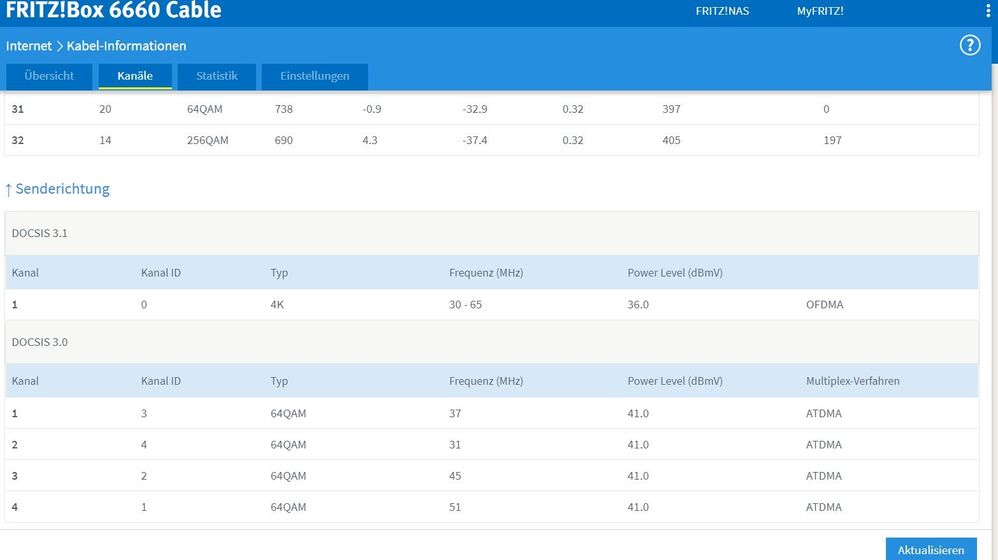998x560 pixels.
Task: Open the FRITZ!NAS link
Action: pyautogui.click(x=722, y=11)
